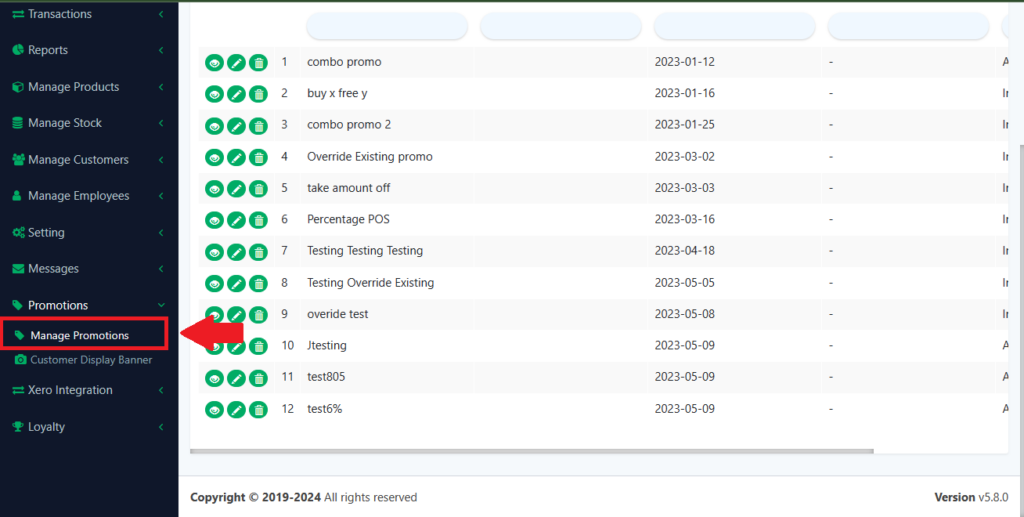Click the first column filter field above the names
Screen dimensions: 1024x517
click(x=386, y=27)
